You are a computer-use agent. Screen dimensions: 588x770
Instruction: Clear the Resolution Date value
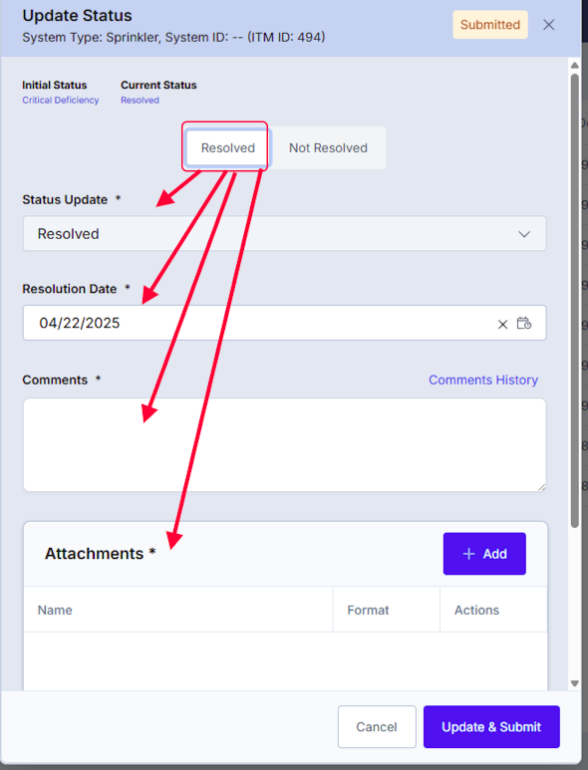tap(502, 324)
